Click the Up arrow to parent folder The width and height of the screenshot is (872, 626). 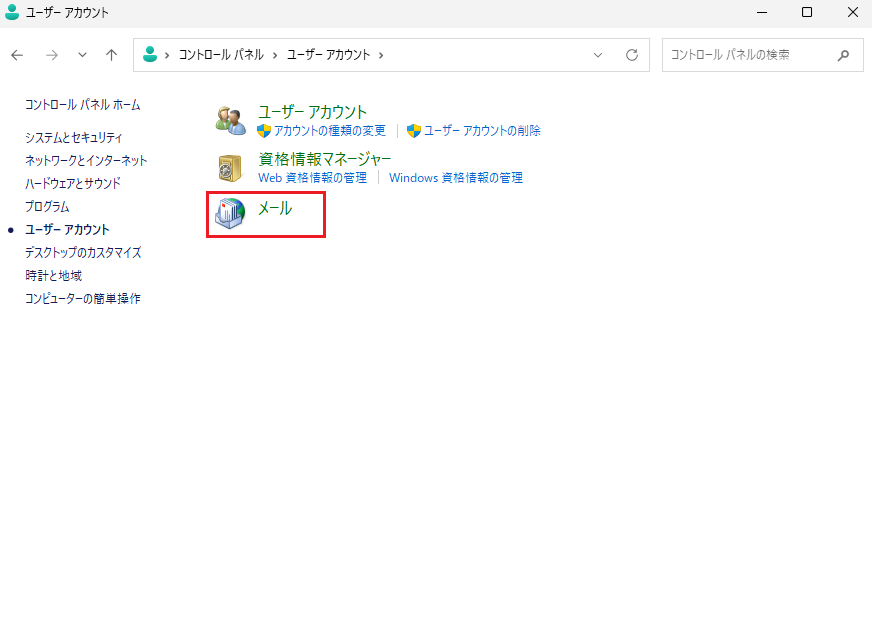[111, 55]
